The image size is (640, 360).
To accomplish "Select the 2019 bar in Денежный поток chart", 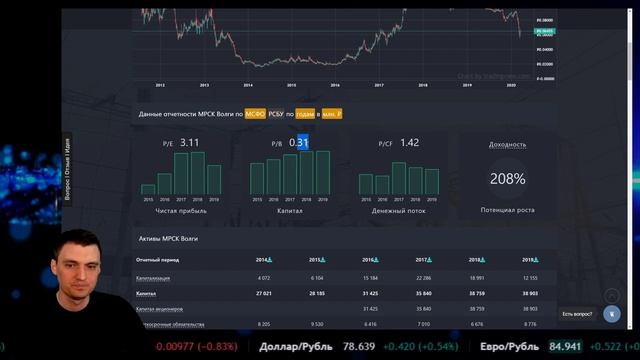I will [x=432, y=182].
